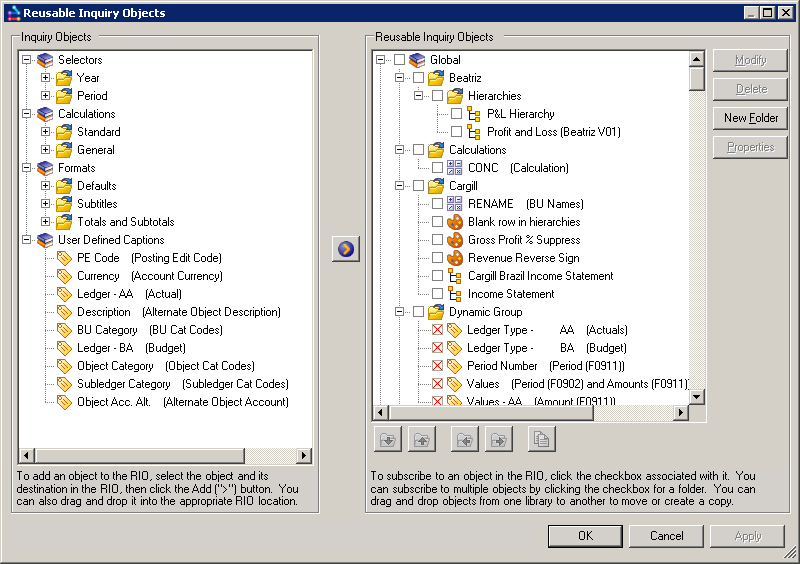Toggle the Income Statement checkbox
Viewport: 800px width, 564px height.
tap(437, 294)
